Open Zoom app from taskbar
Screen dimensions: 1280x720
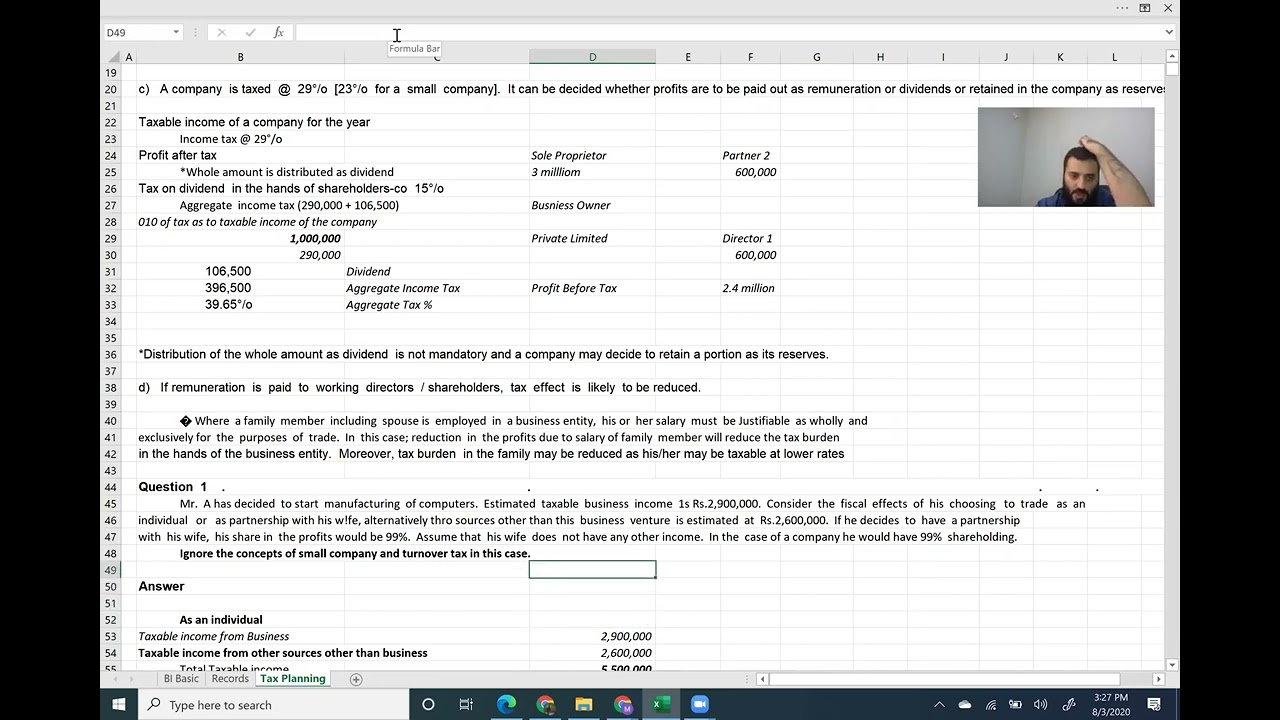coord(700,704)
